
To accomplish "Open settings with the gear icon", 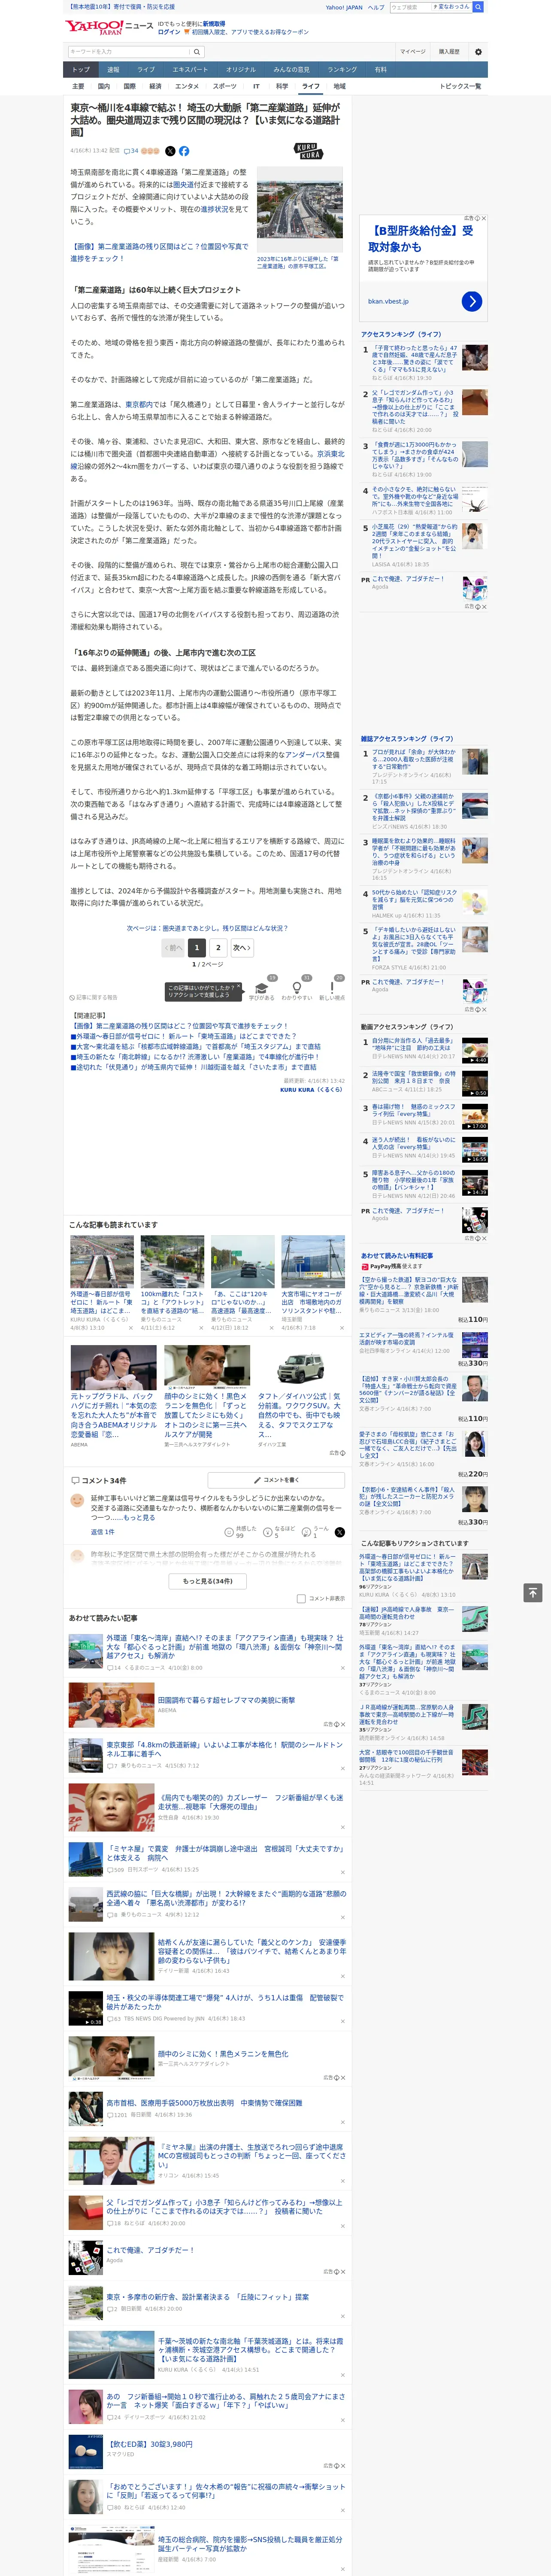I will pyautogui.click(x=478, y=51).
